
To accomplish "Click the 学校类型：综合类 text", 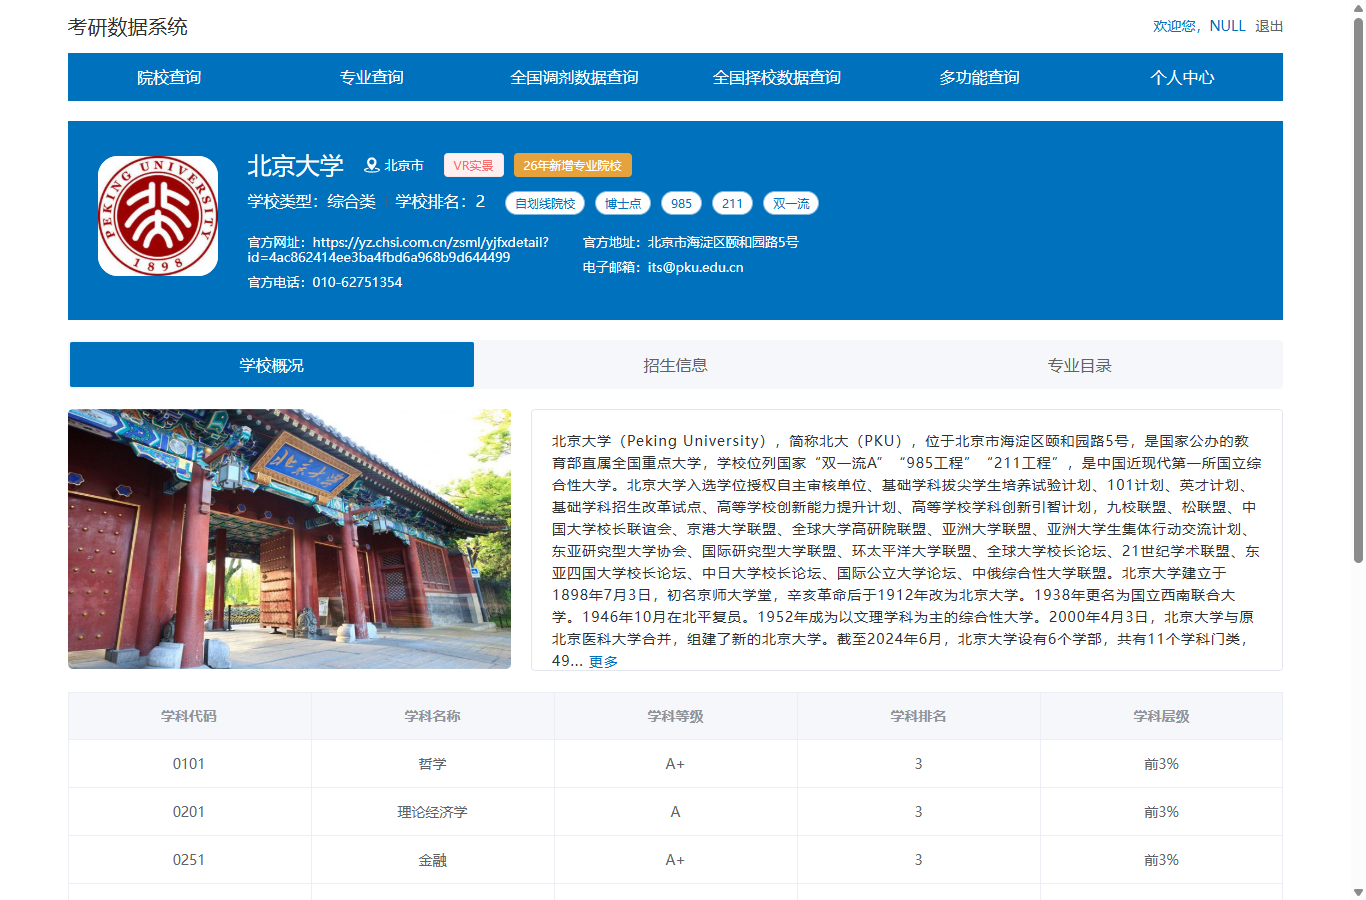I will [x=312, y=202].
